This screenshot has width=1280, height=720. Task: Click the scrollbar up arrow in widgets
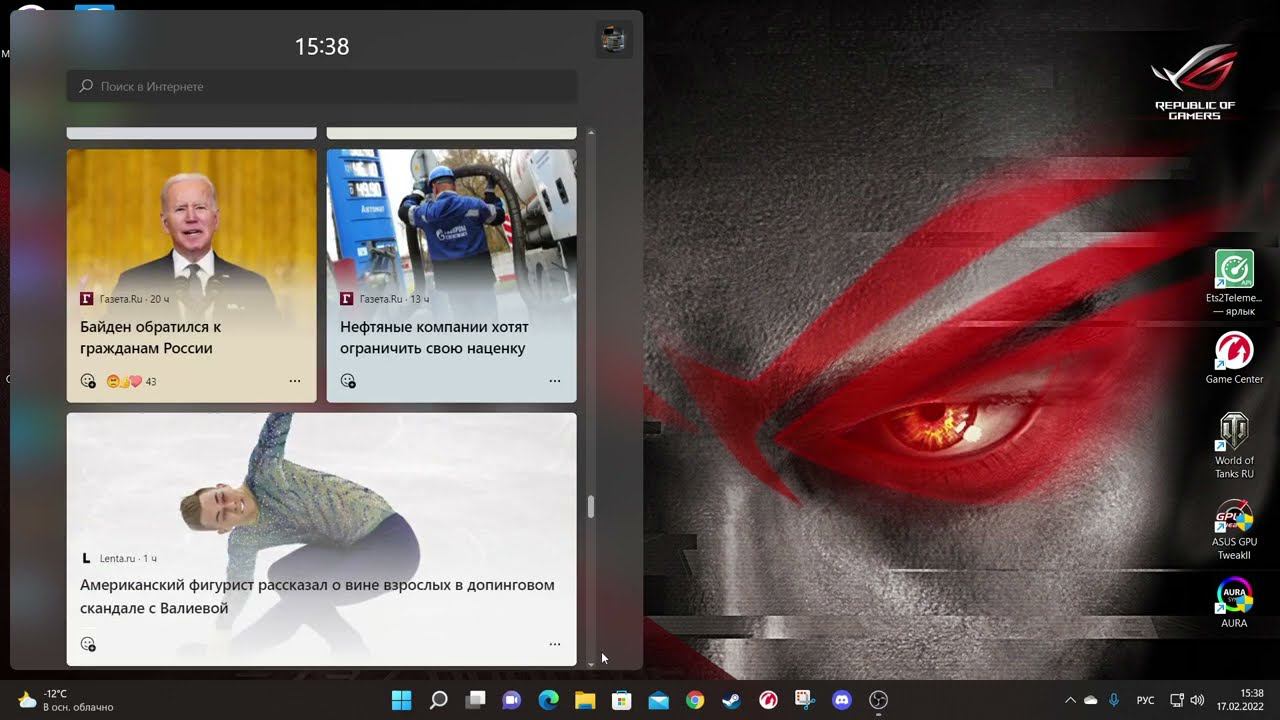click(x=591, y=133)
